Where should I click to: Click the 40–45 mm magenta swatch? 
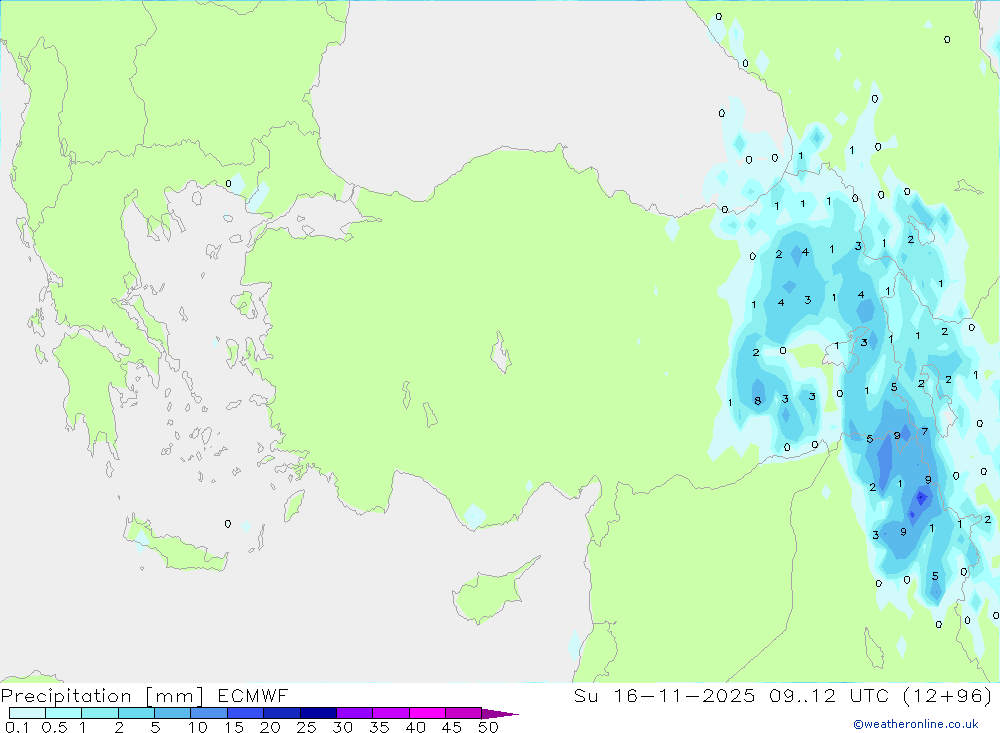(427, 713)
